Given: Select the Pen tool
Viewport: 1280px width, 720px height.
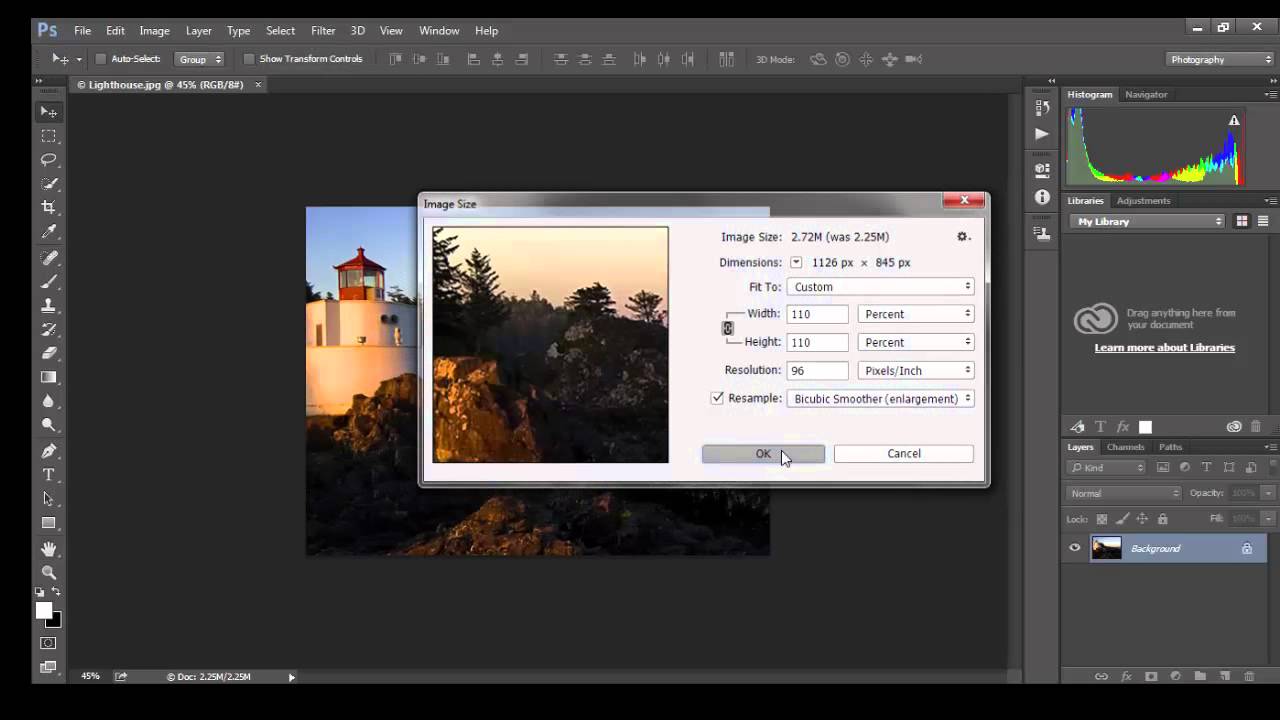Looking at the screenshot, I should tap(48, 451).
